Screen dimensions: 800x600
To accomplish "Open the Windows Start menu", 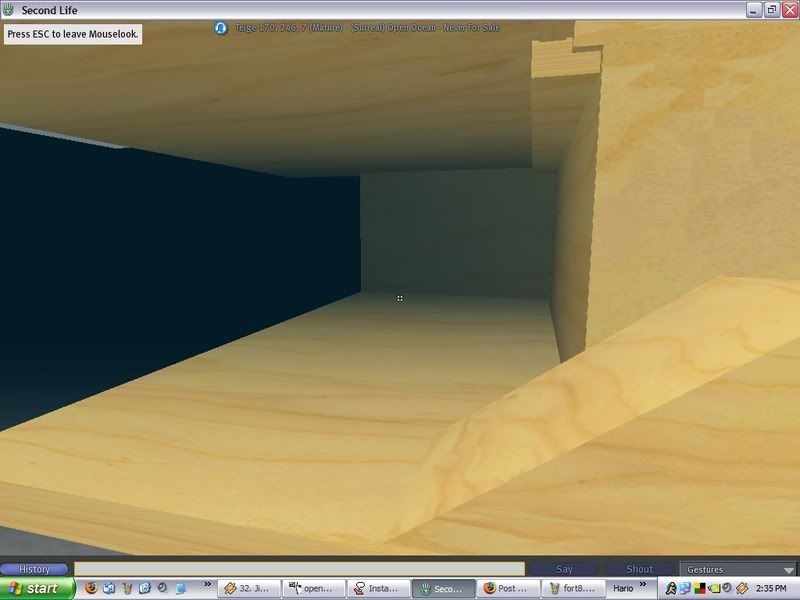I will pos(36,588).
